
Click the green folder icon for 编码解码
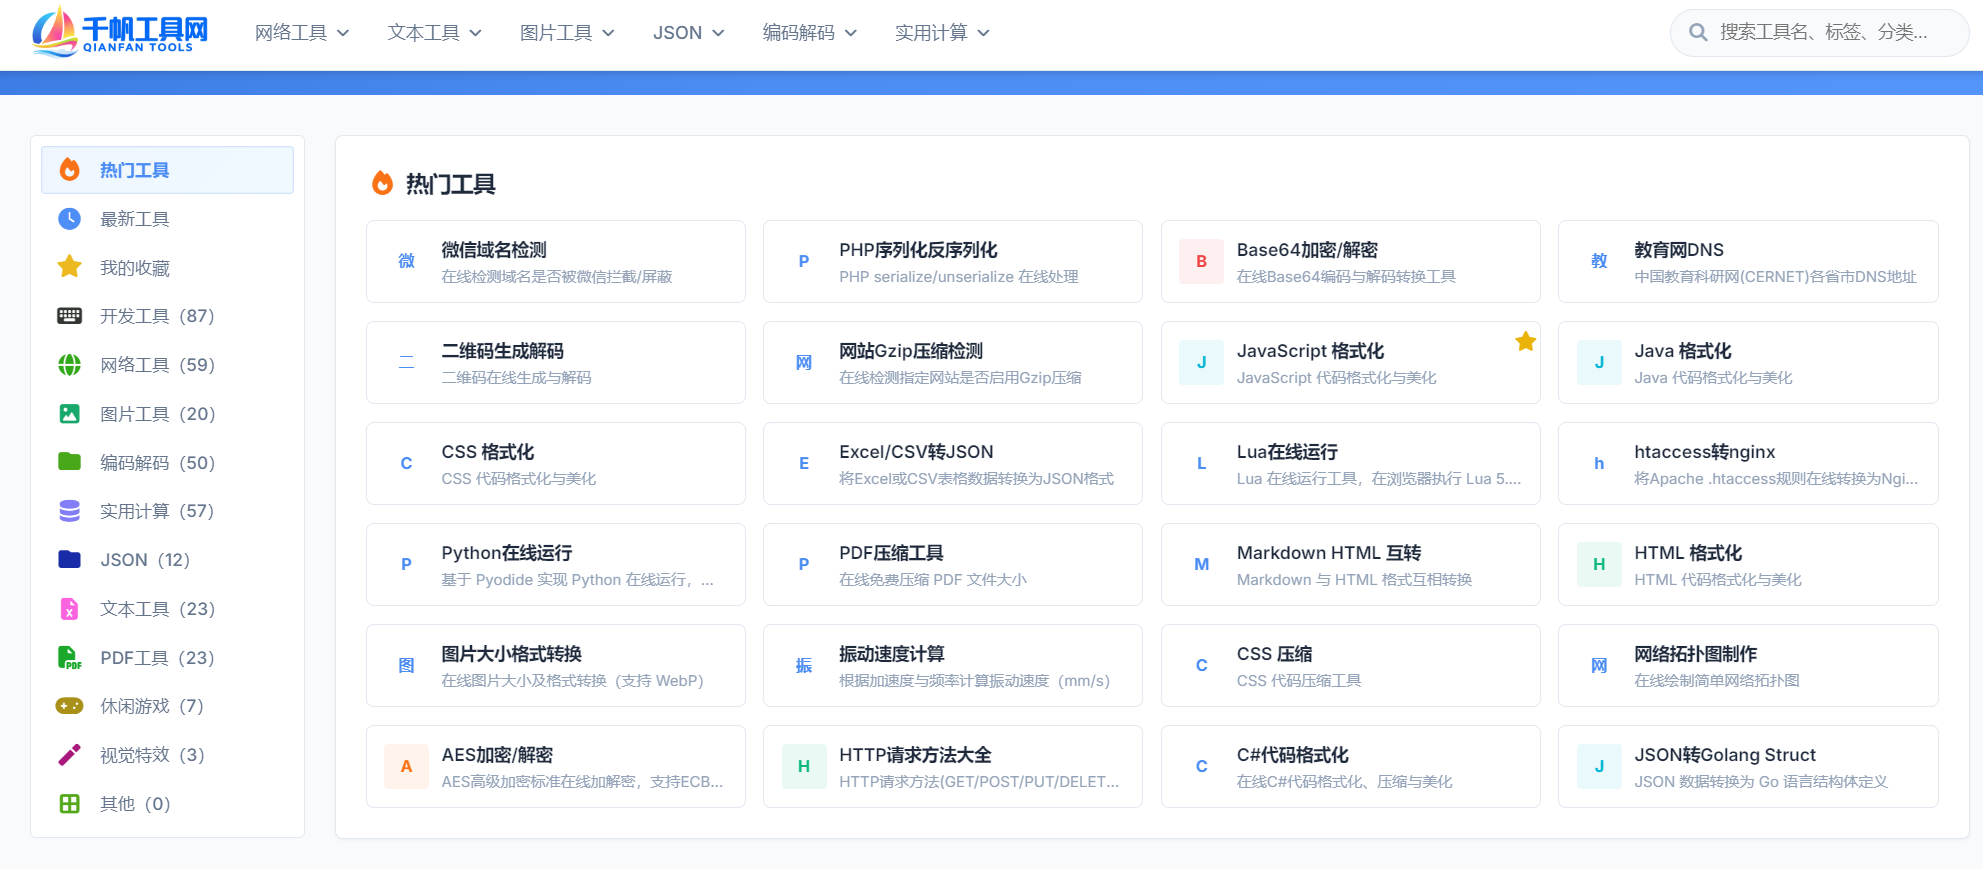click(69, 462)
